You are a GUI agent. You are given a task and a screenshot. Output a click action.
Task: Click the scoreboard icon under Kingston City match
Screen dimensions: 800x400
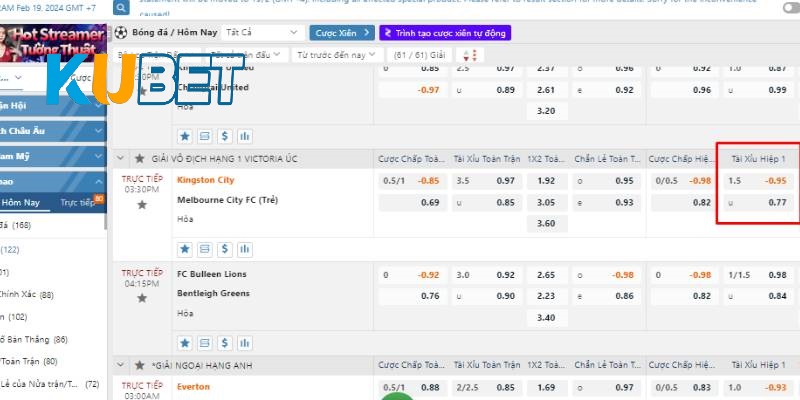click(x=205, y=248)
